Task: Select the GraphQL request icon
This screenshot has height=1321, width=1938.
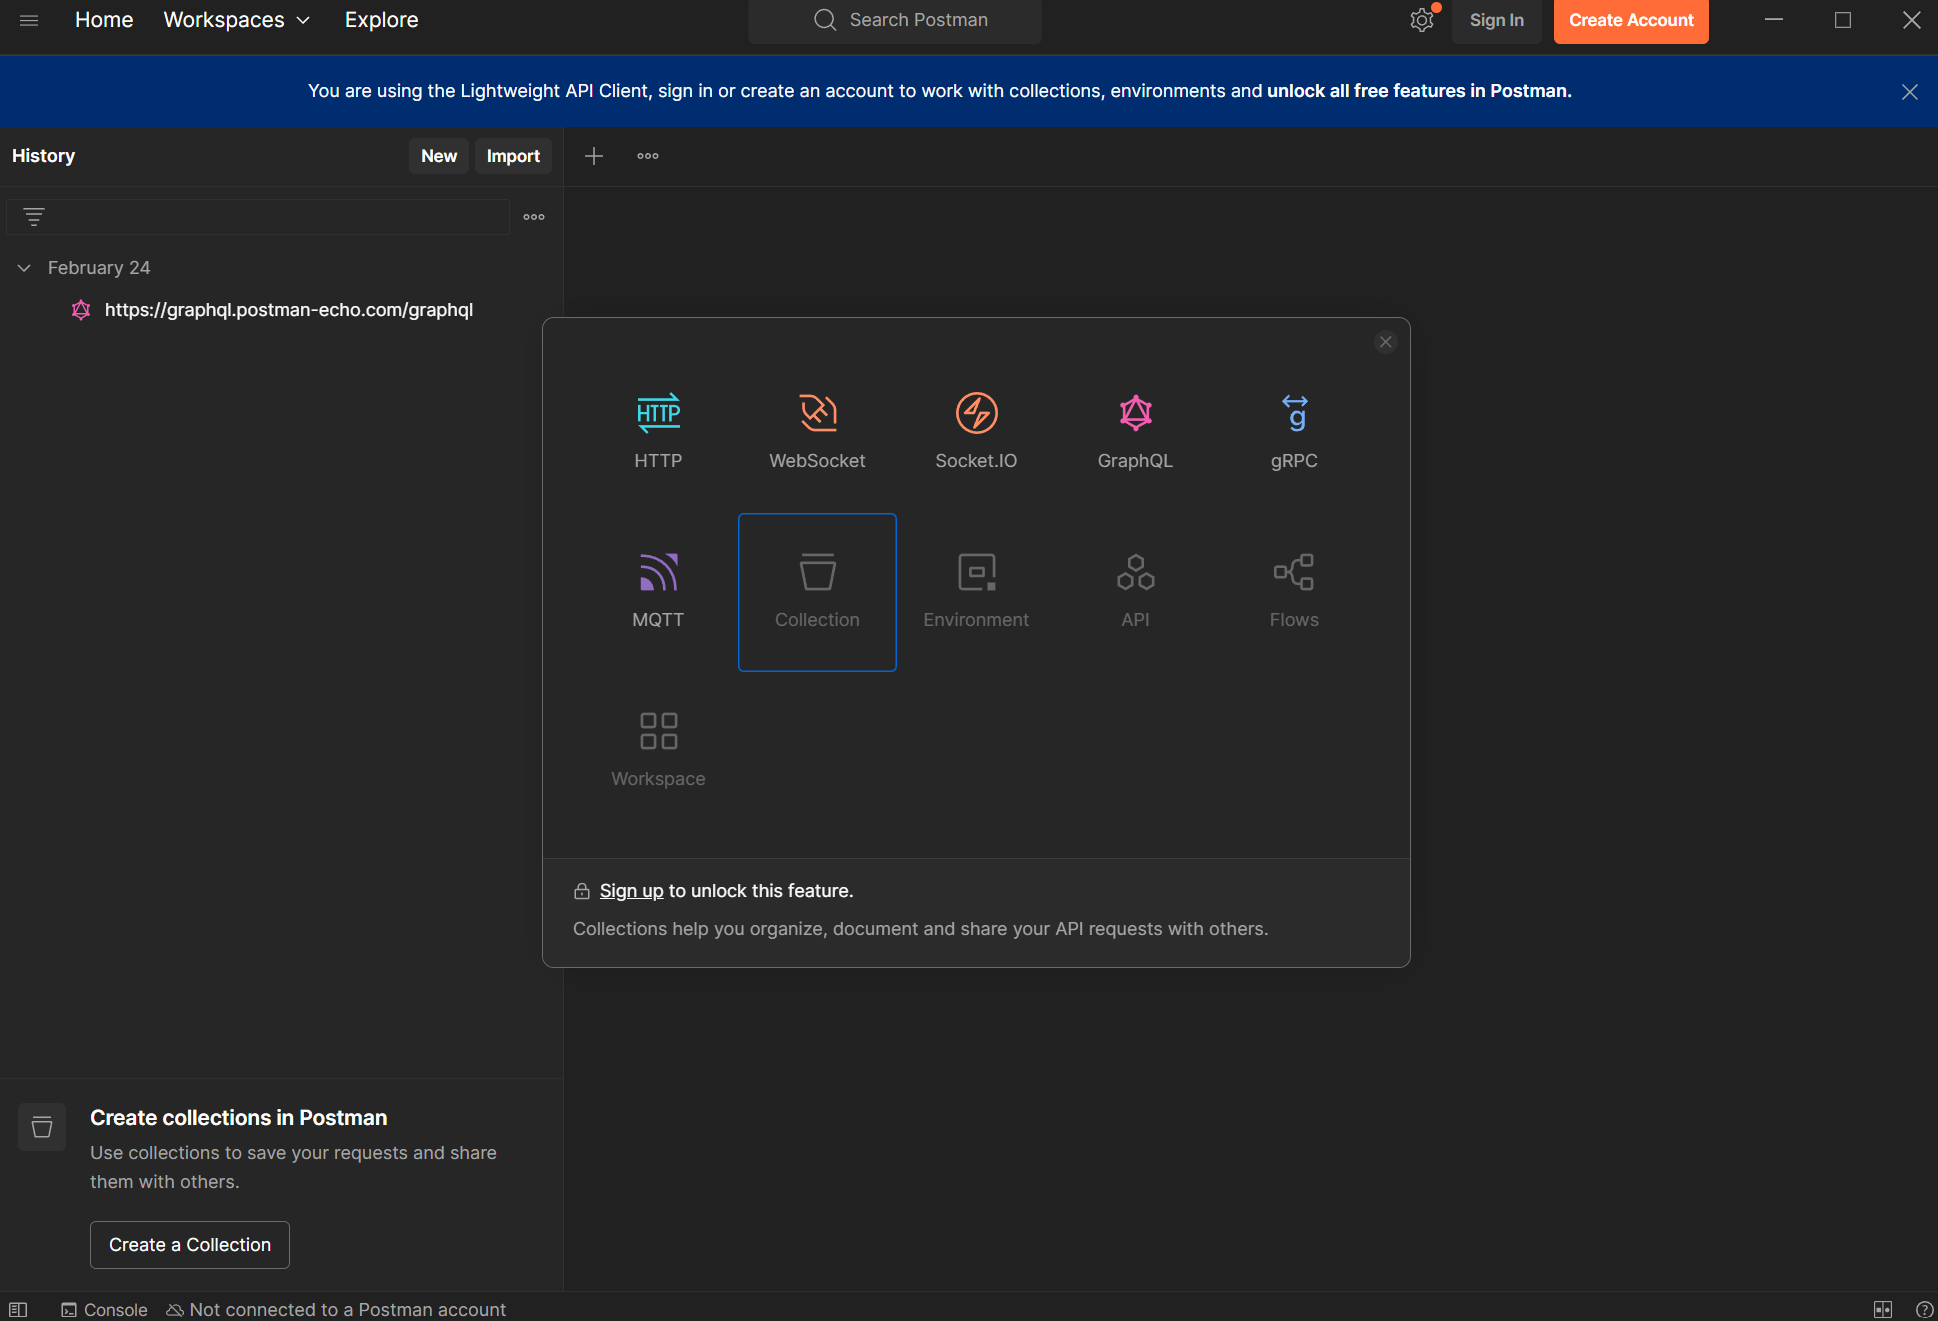Action: tap(1135, 413)
